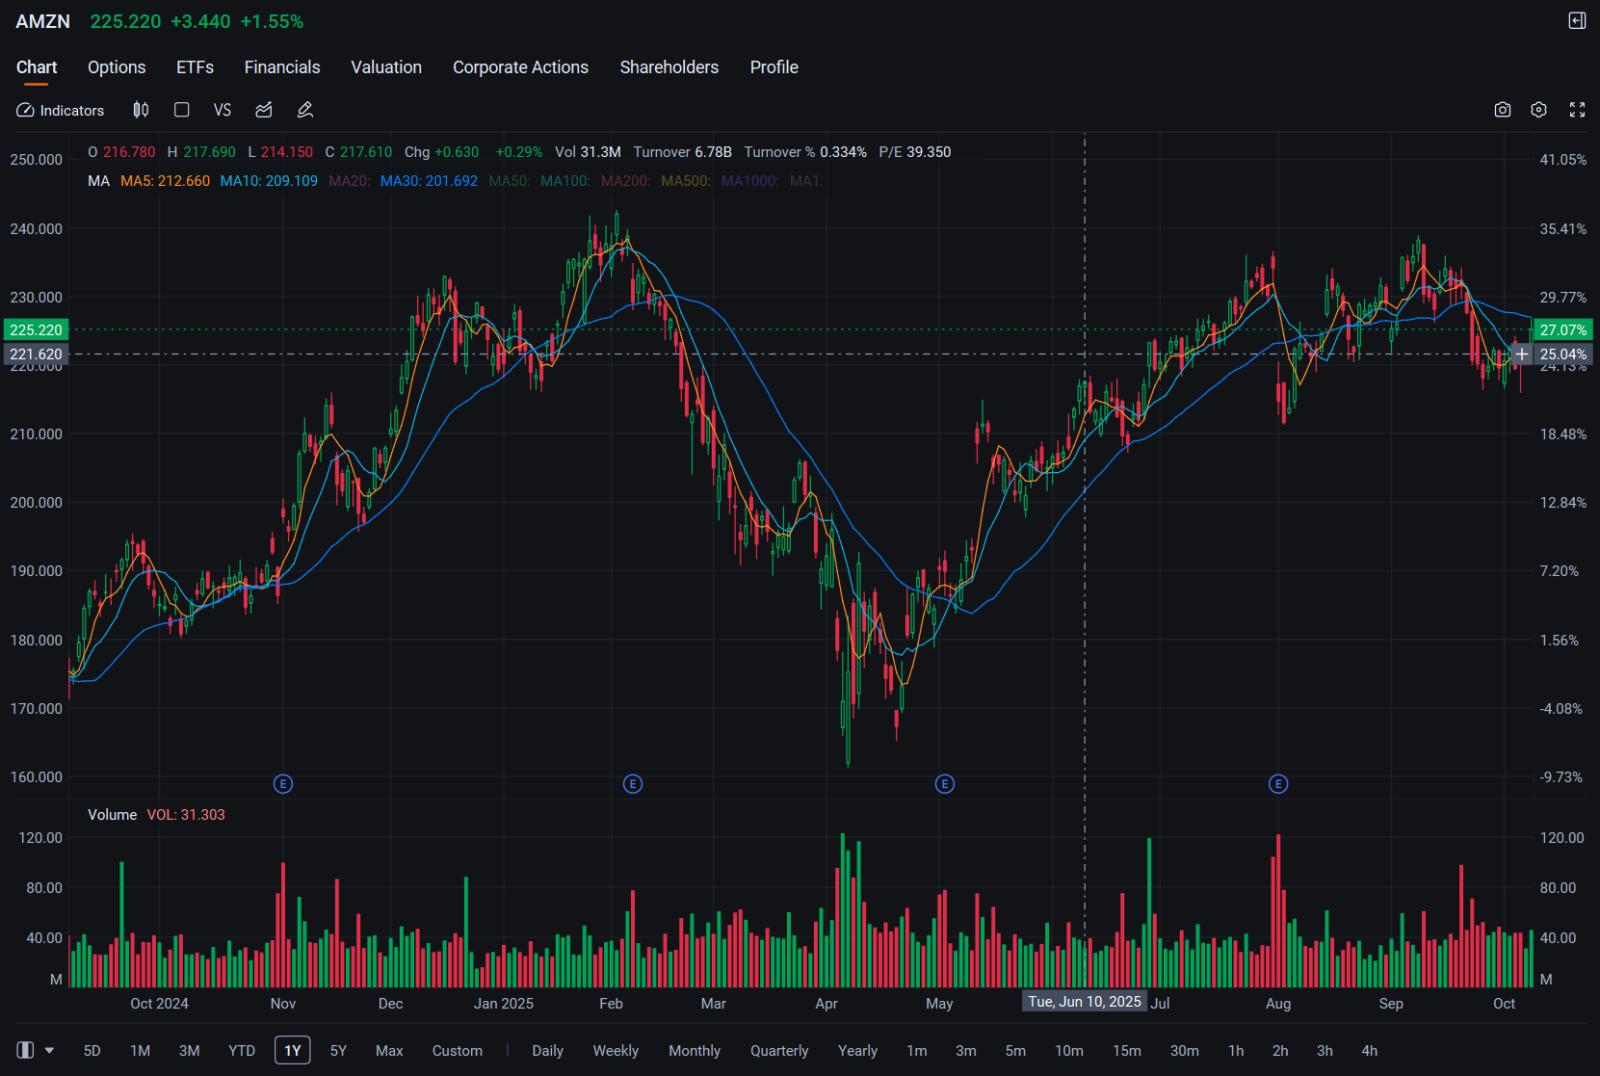Enter fullscreen chart mode
The image size is (1600, 1076).
1577,110
